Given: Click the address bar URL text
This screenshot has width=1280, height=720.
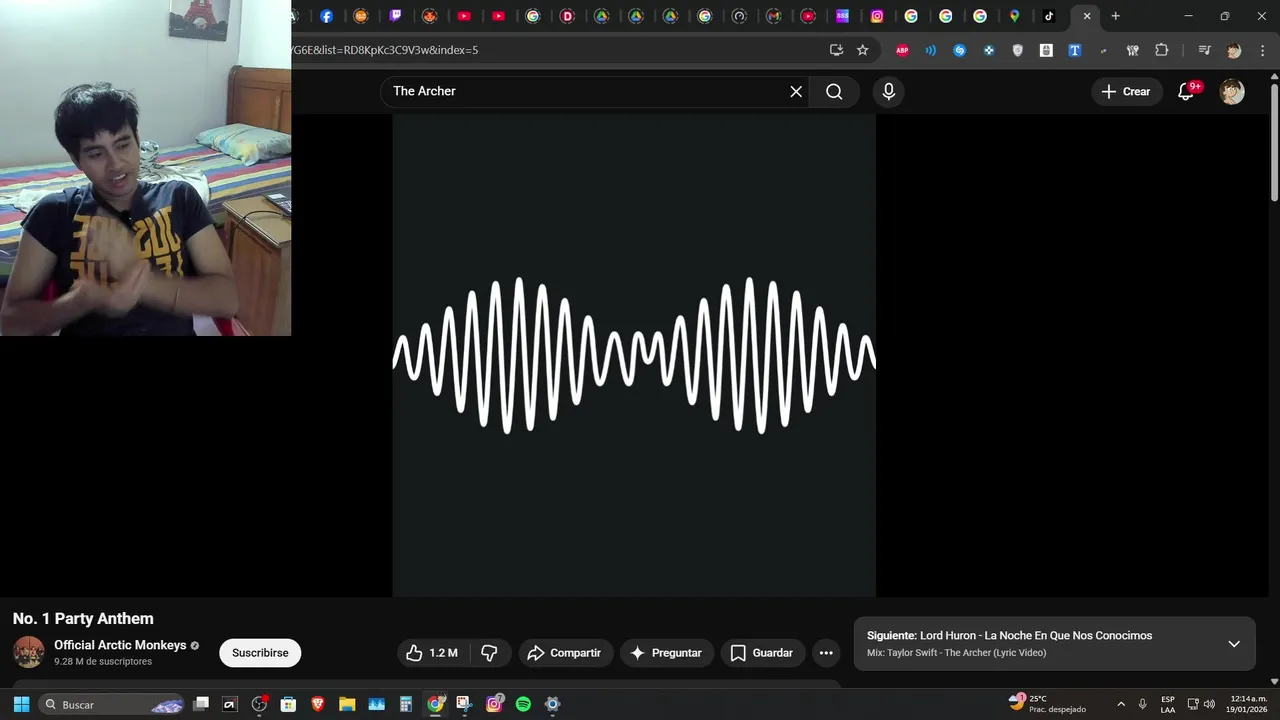Looking at the screenshot, I should pyautogui.click(x=385, y=50).
